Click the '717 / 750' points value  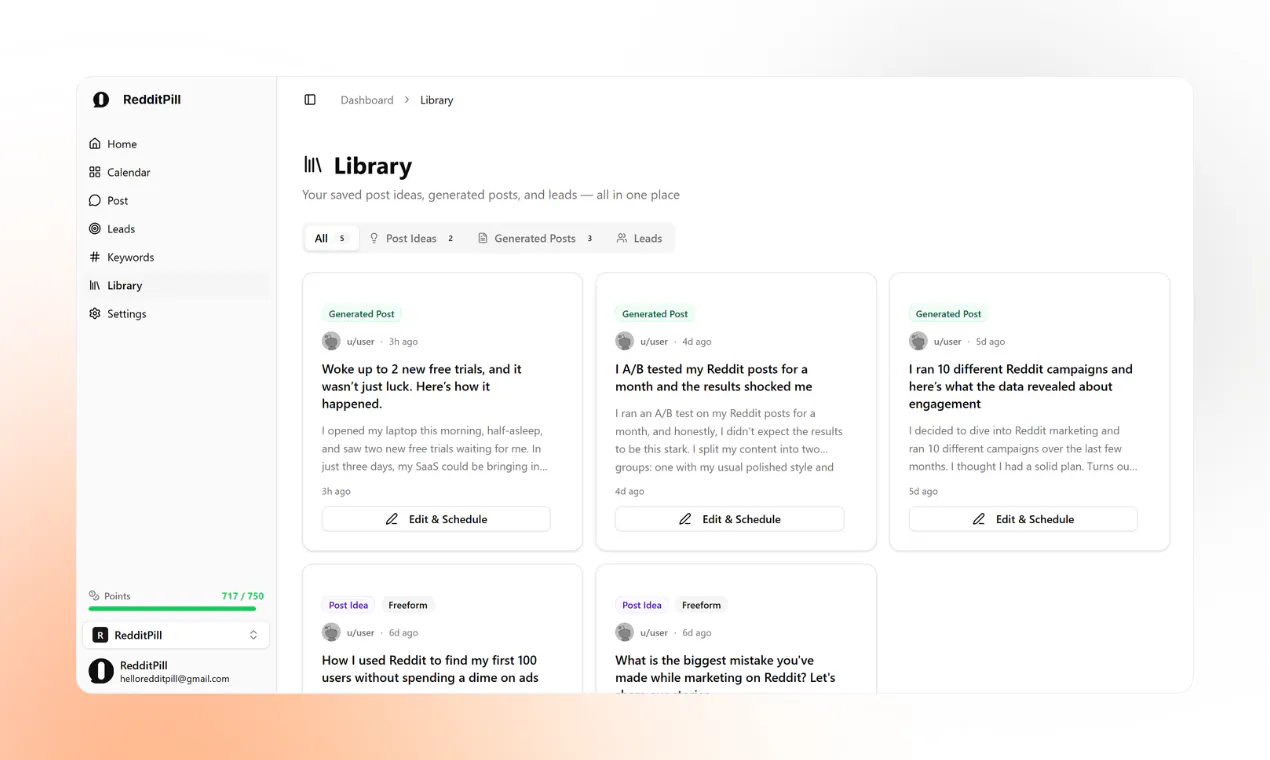coord(243,596)
